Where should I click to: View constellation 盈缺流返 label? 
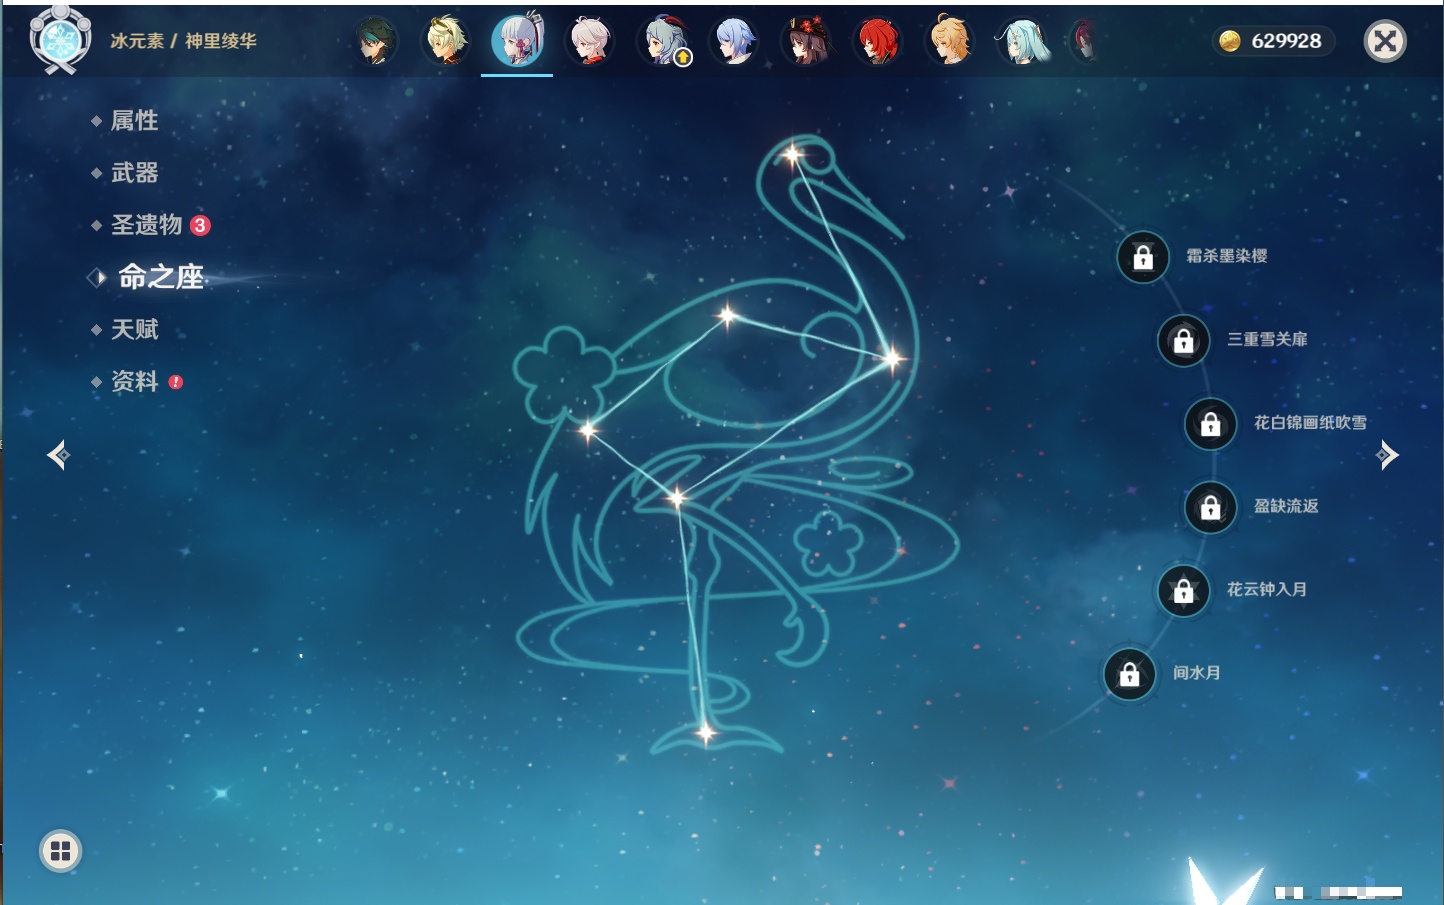(1286, 506)
